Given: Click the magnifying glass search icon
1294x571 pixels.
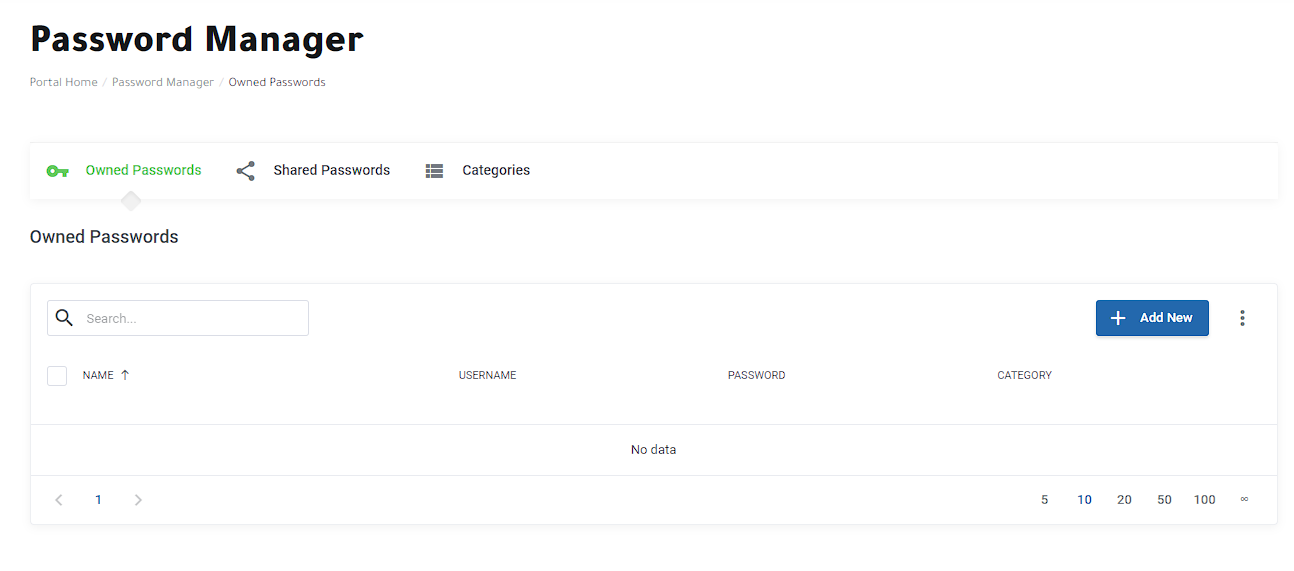Looking at the screenshot, I should pos(64,318).
